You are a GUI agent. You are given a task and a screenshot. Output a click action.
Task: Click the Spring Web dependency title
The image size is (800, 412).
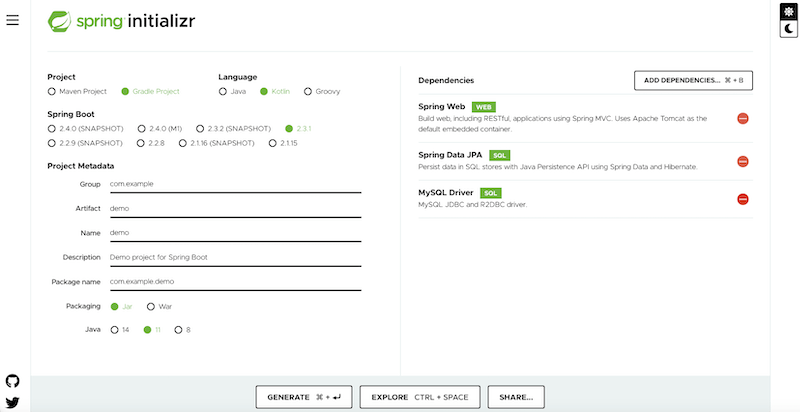point(442,107)
